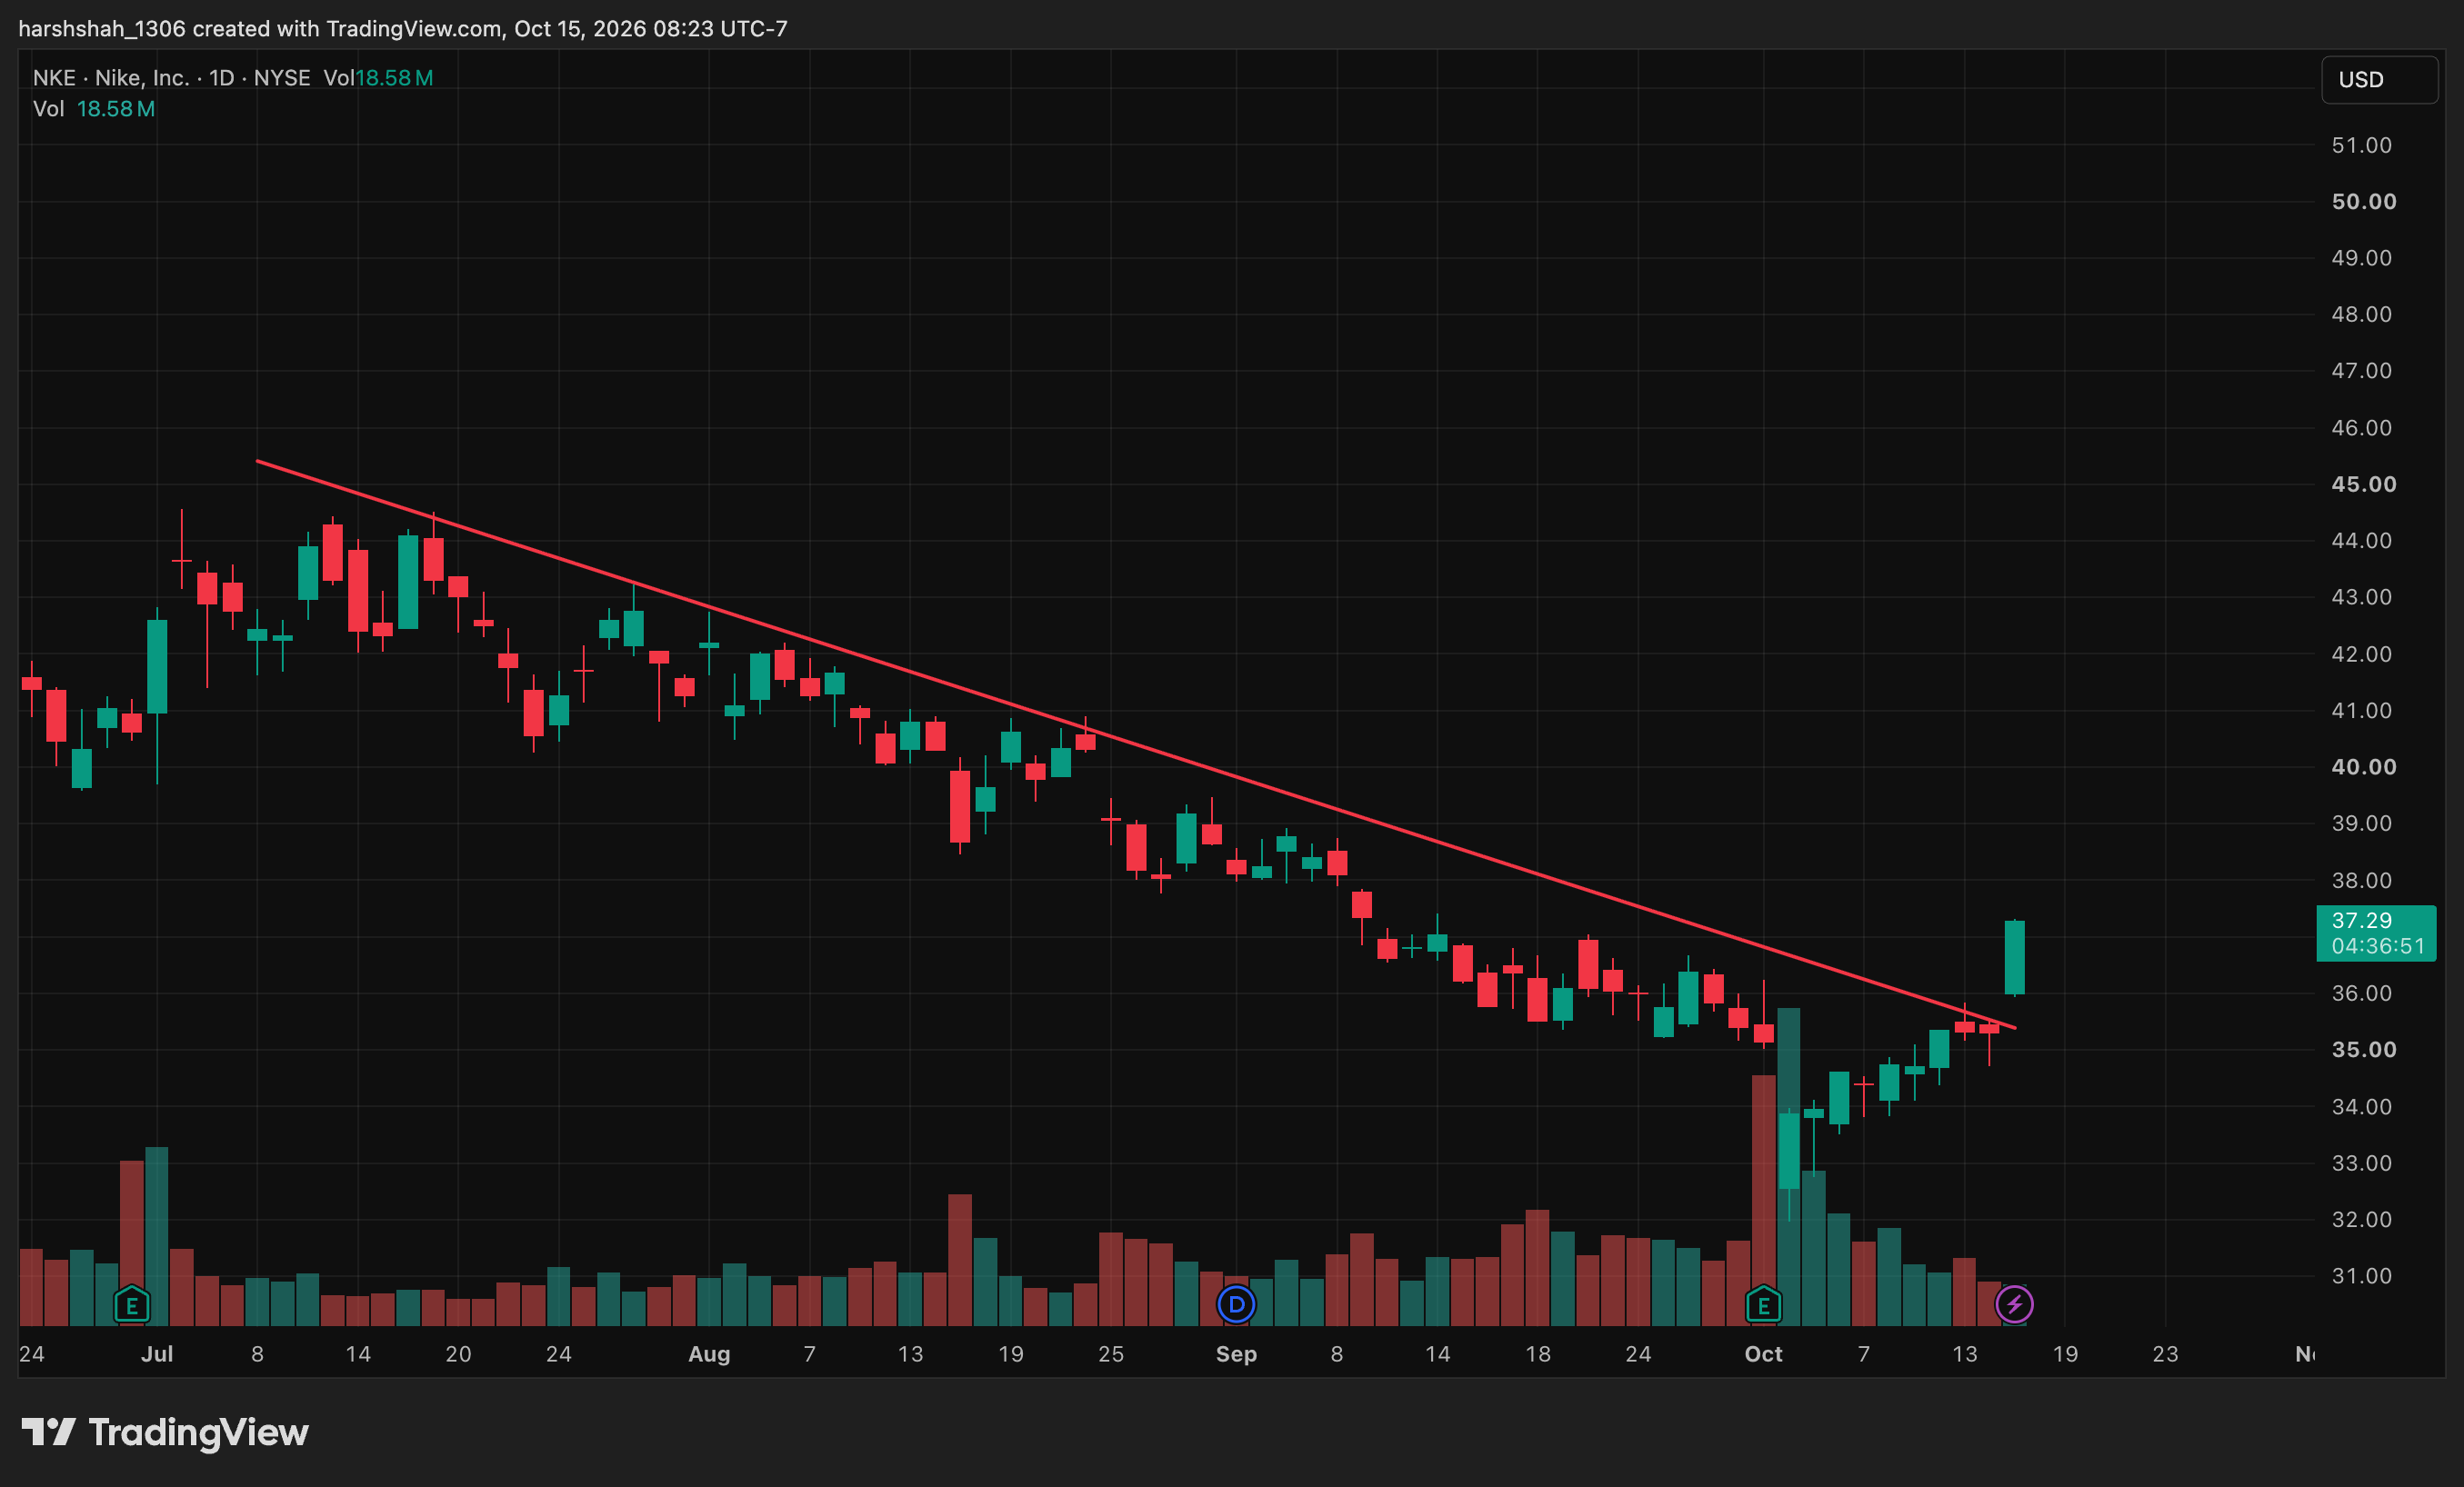Click the Vol 18.58 M indicator legend
2464x1487 pixels.
[94, 109]
